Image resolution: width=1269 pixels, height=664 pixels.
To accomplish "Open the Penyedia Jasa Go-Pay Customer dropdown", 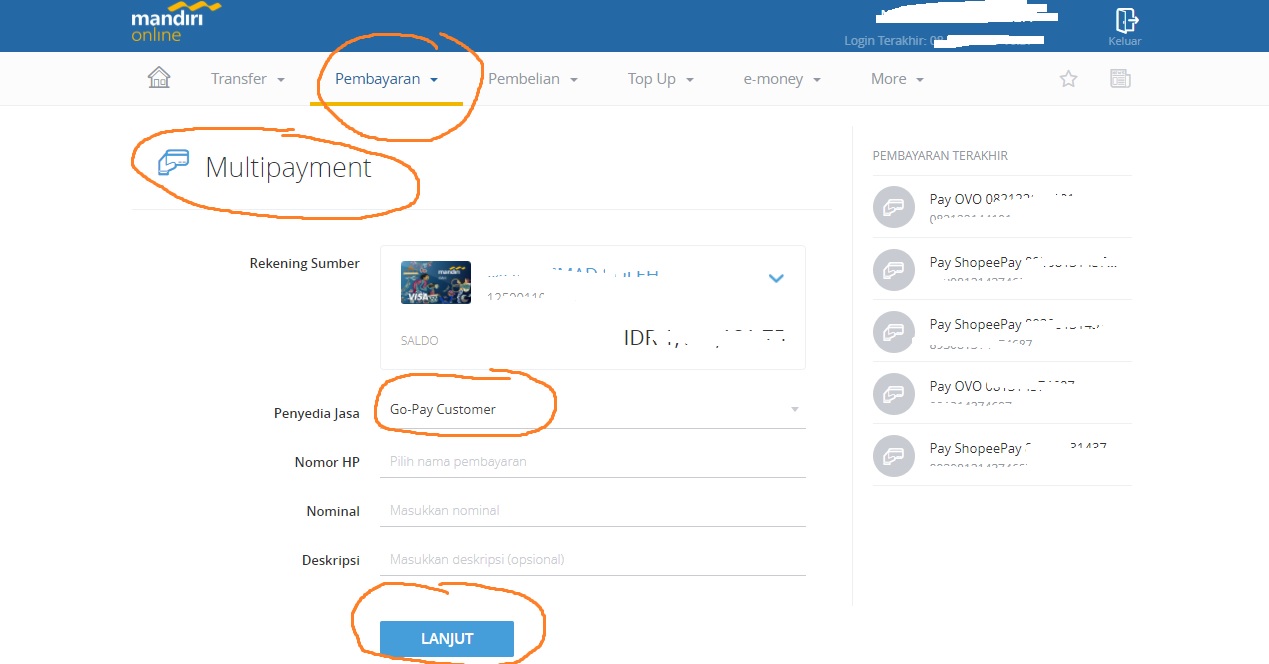I will point(593,409).
